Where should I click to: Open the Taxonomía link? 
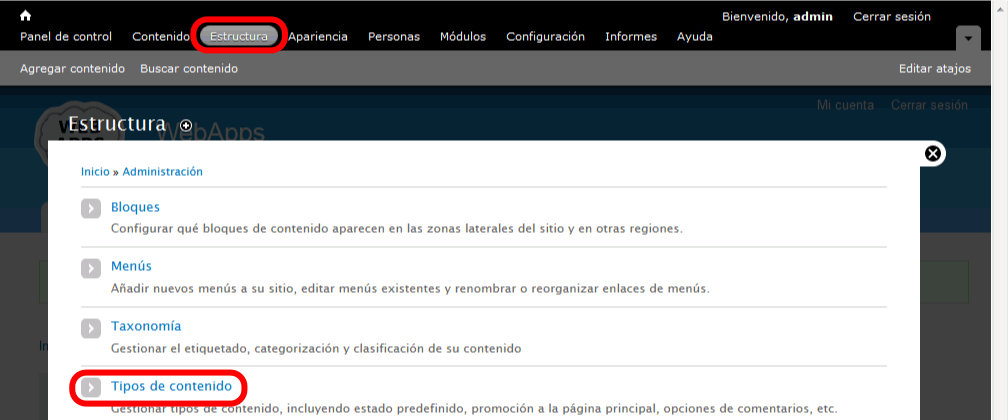tap(146, 326)
